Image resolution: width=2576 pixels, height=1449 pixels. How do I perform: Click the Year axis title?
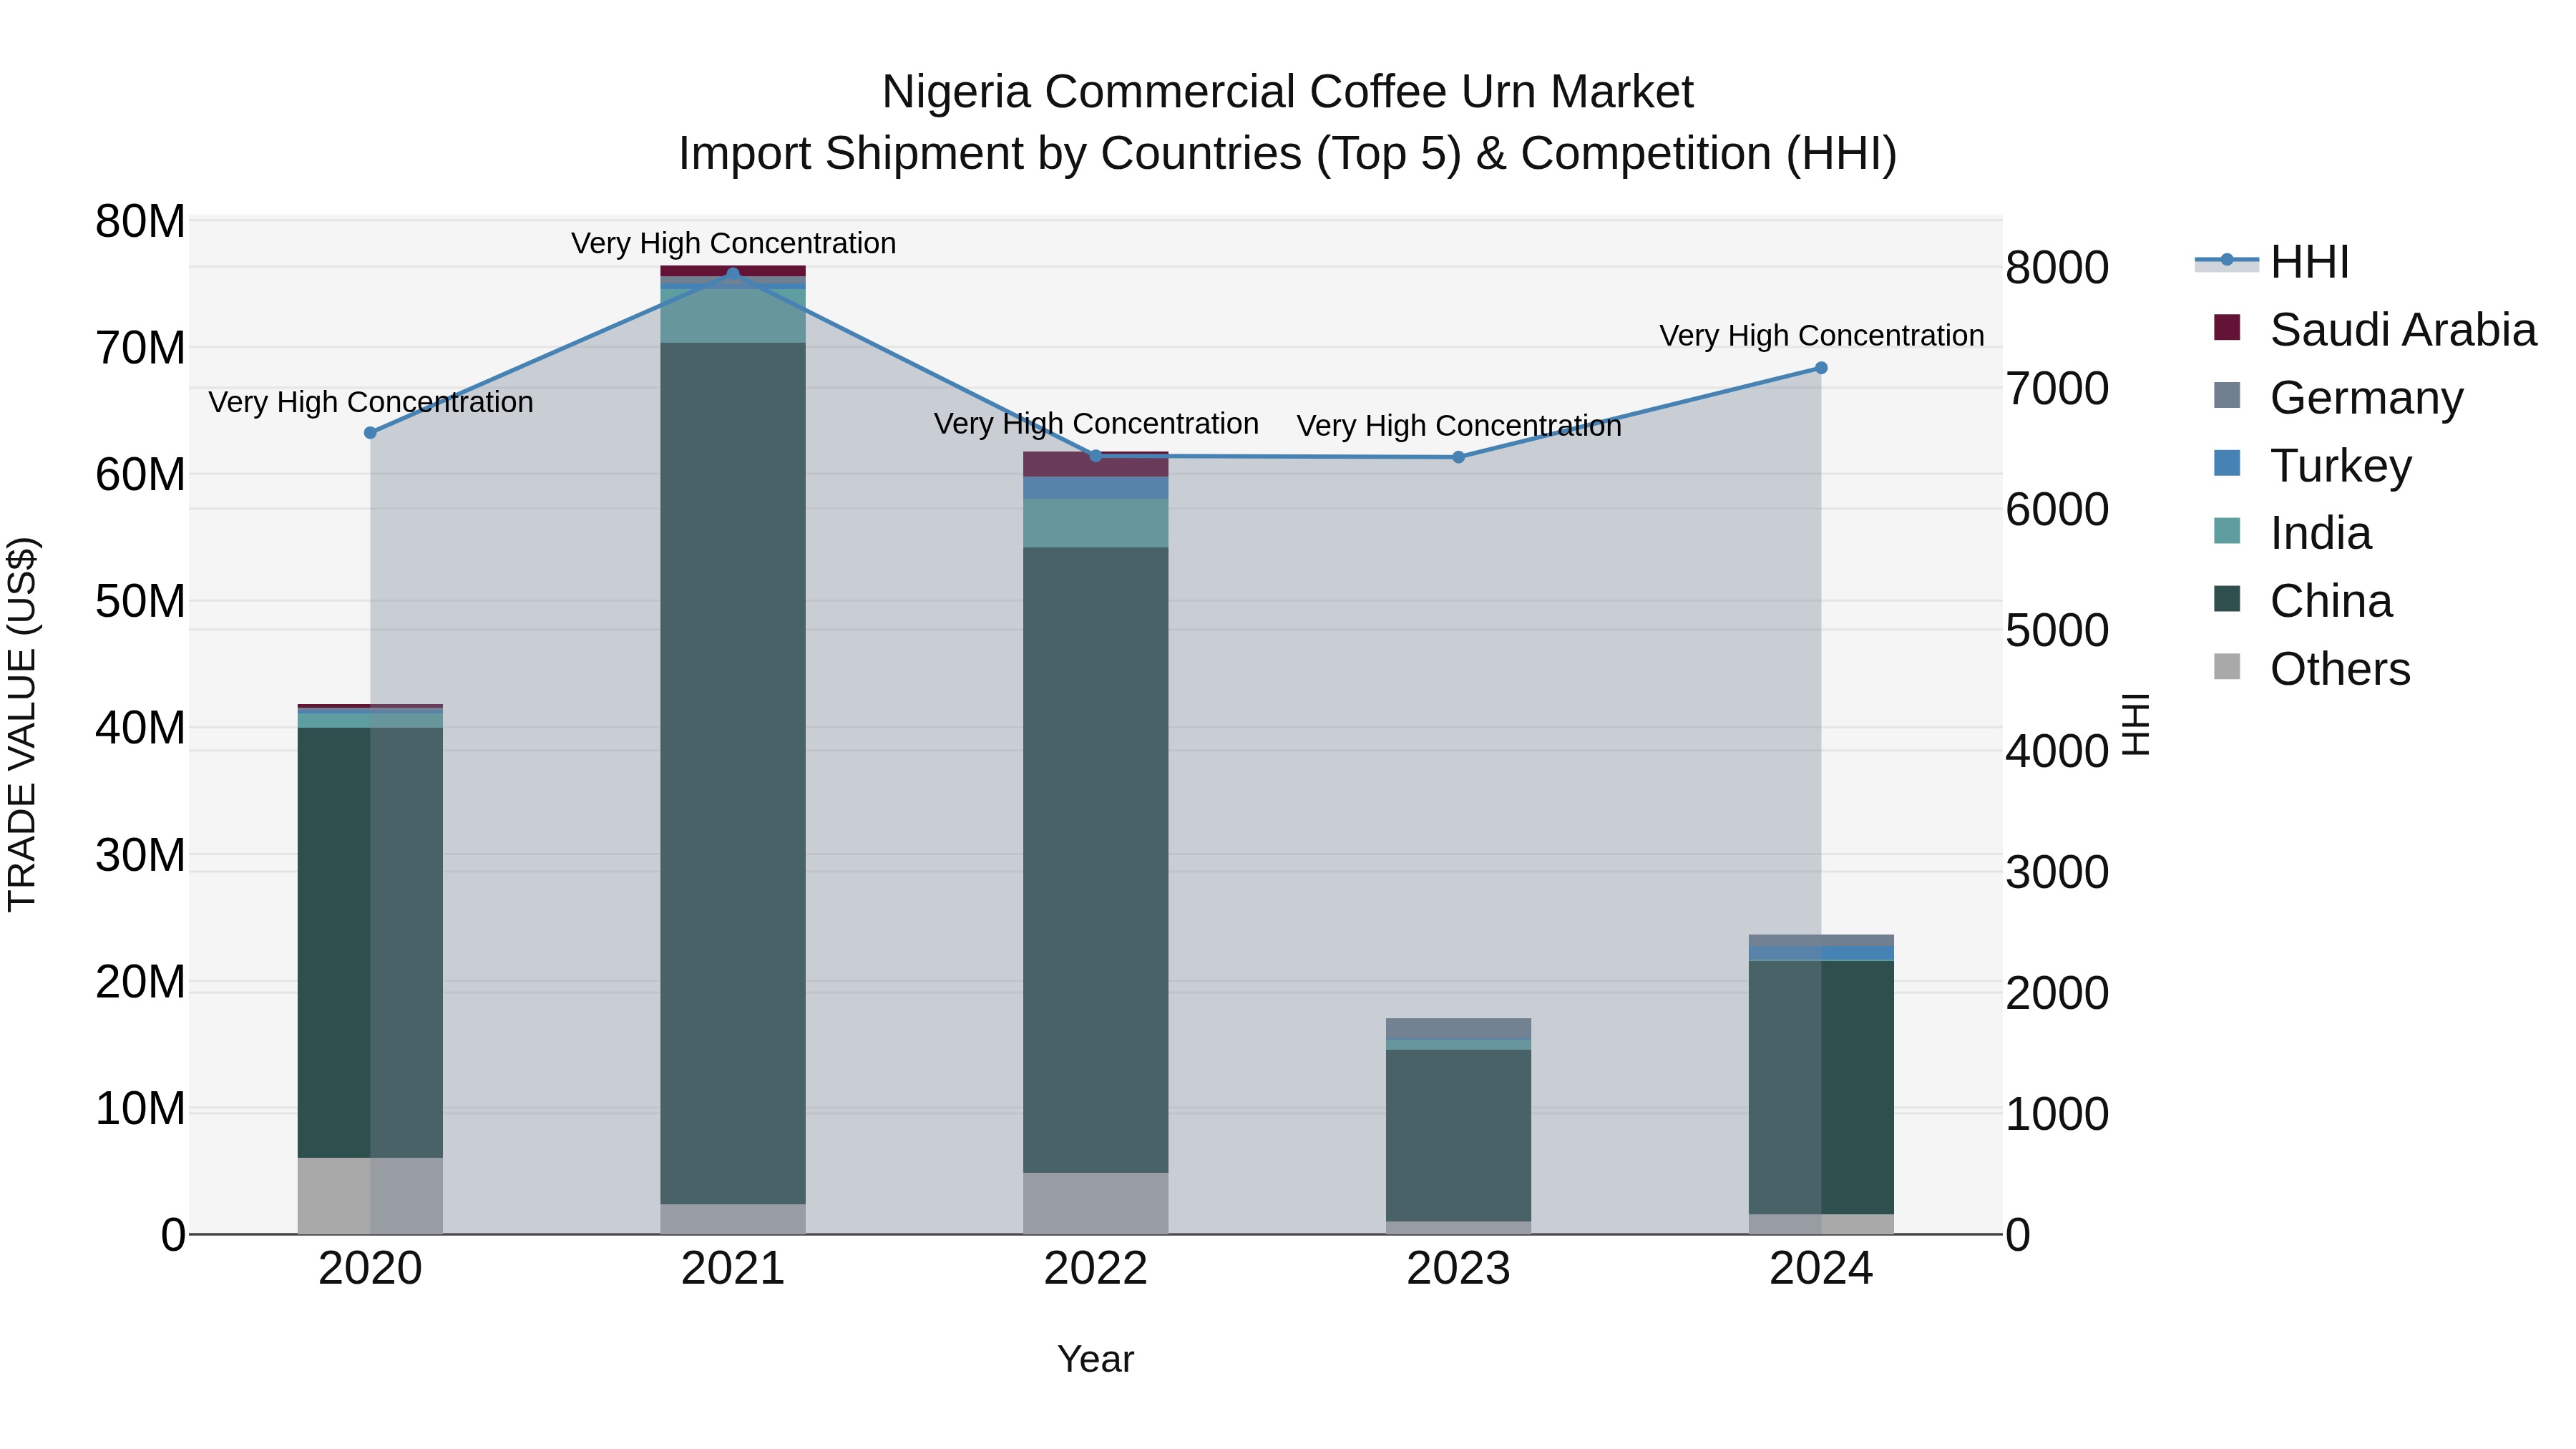click(1096, 1359)
